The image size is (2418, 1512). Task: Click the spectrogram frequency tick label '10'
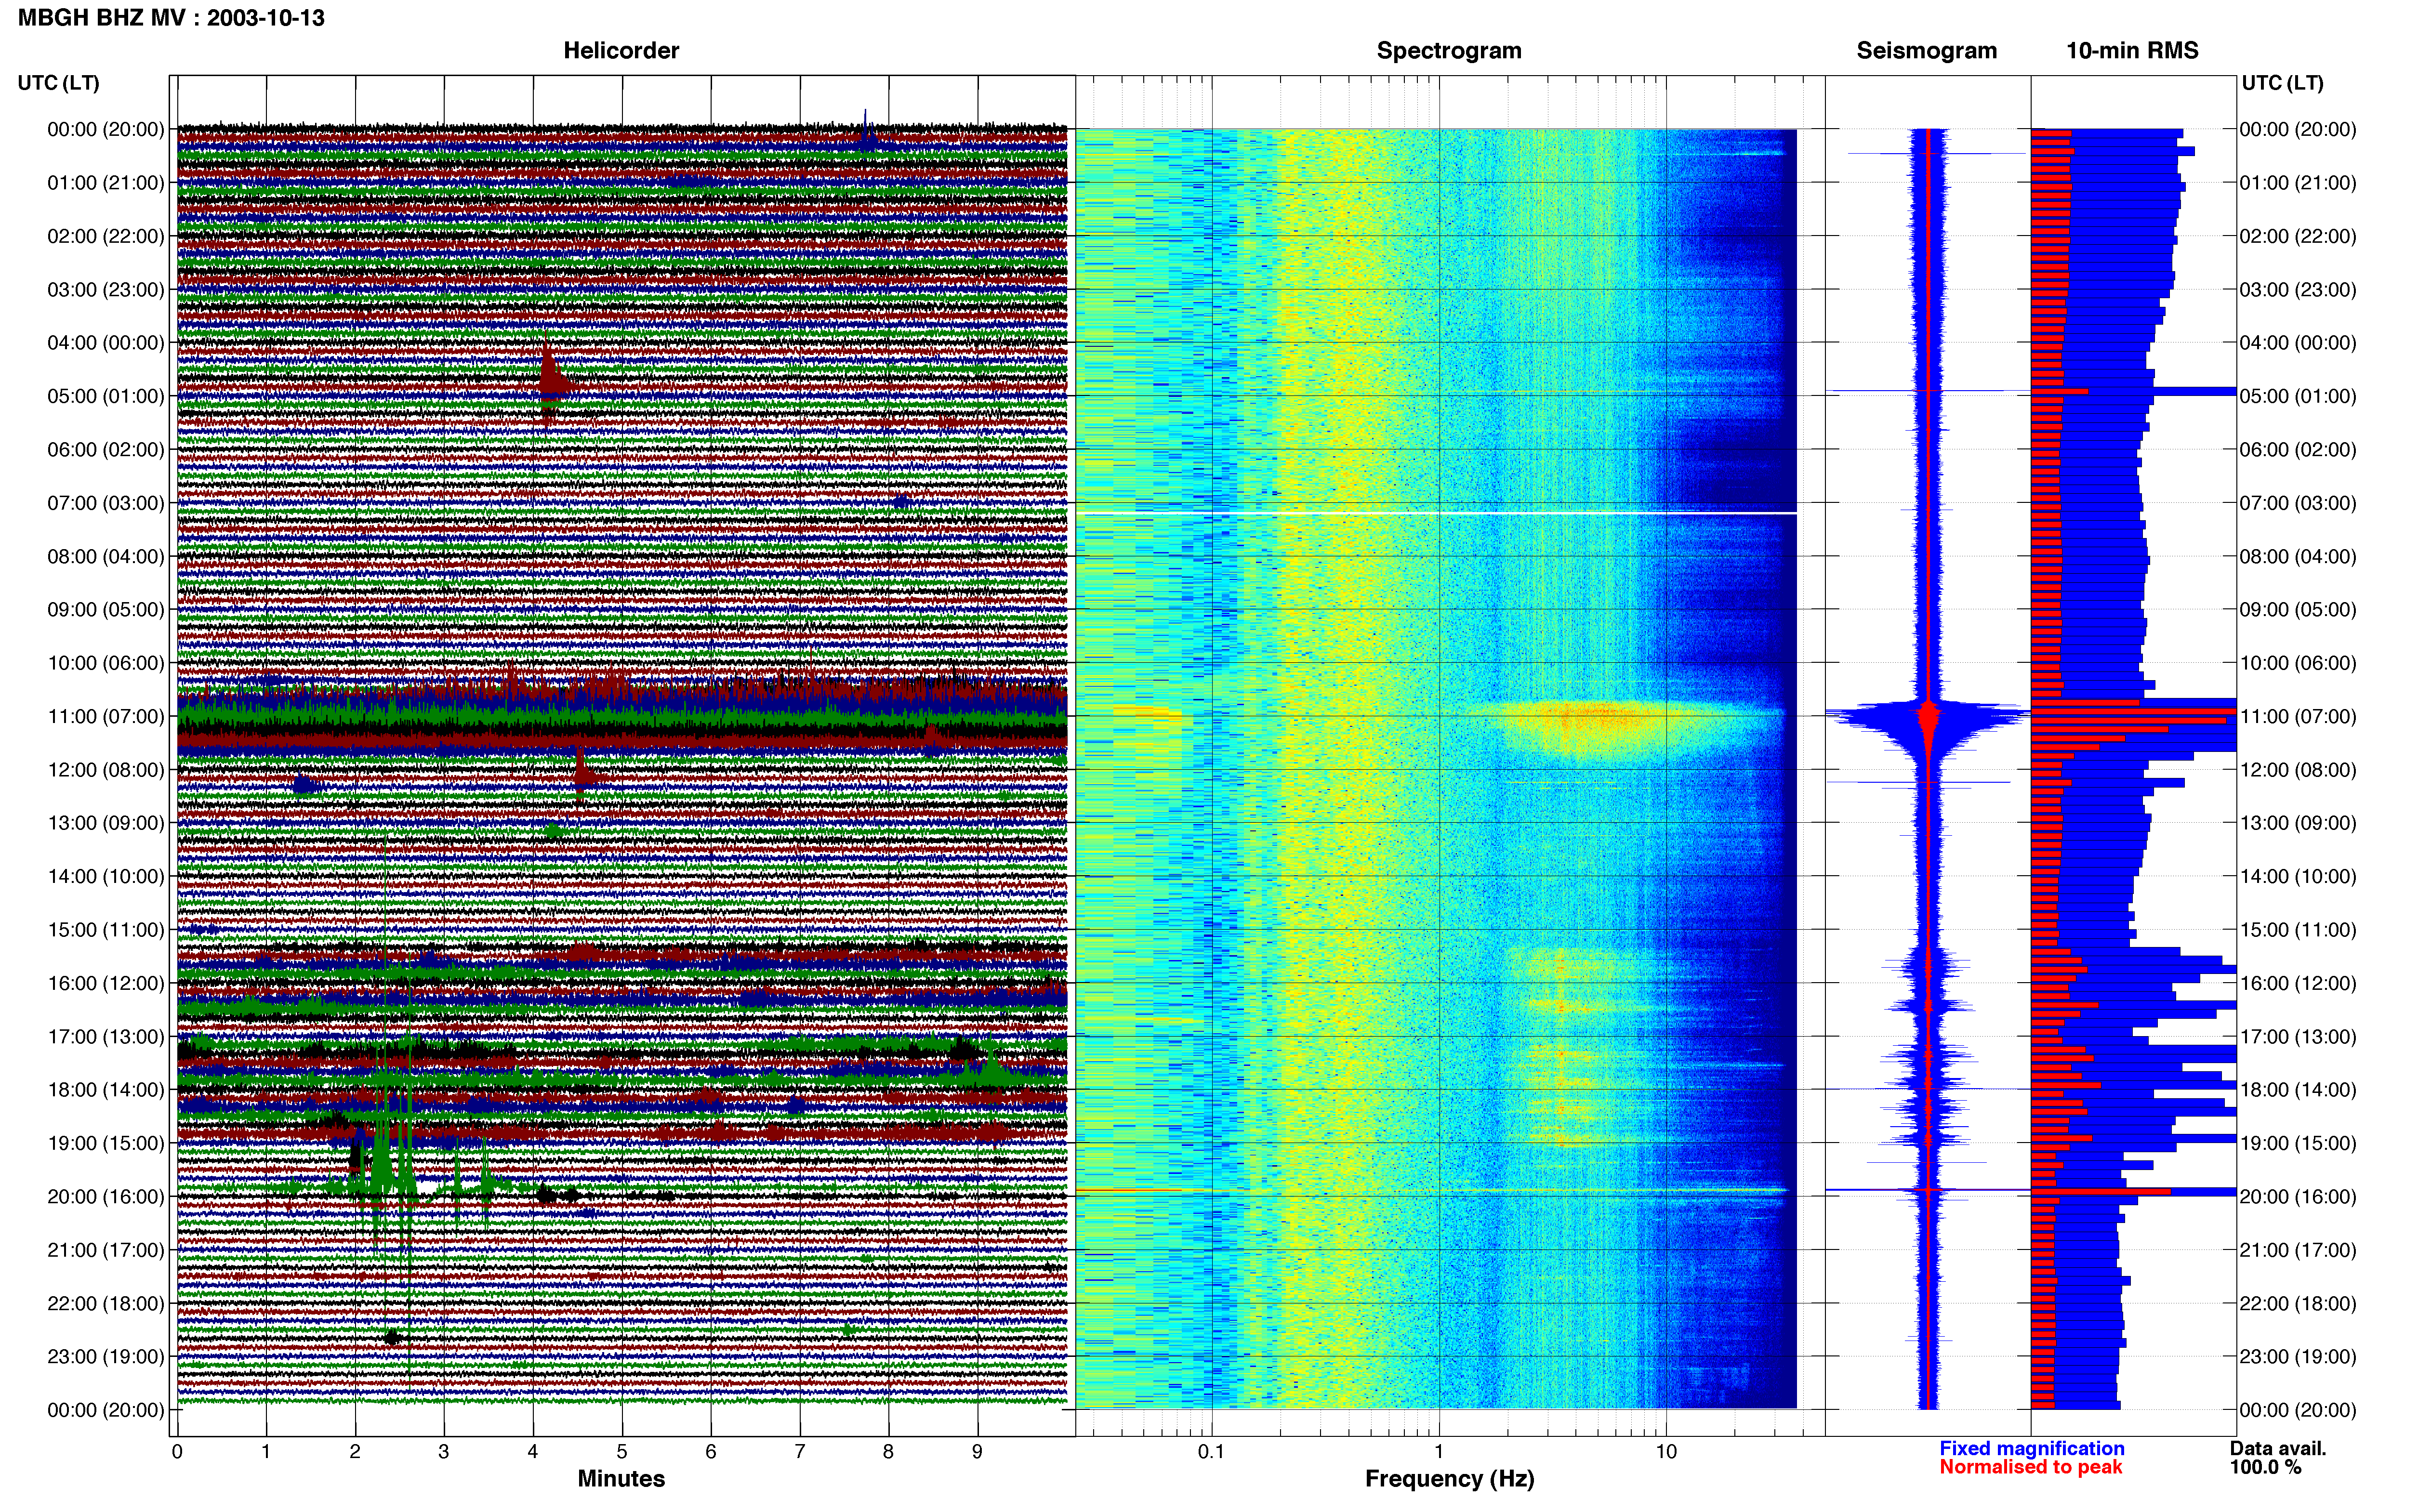[x=1666, y=1452]
